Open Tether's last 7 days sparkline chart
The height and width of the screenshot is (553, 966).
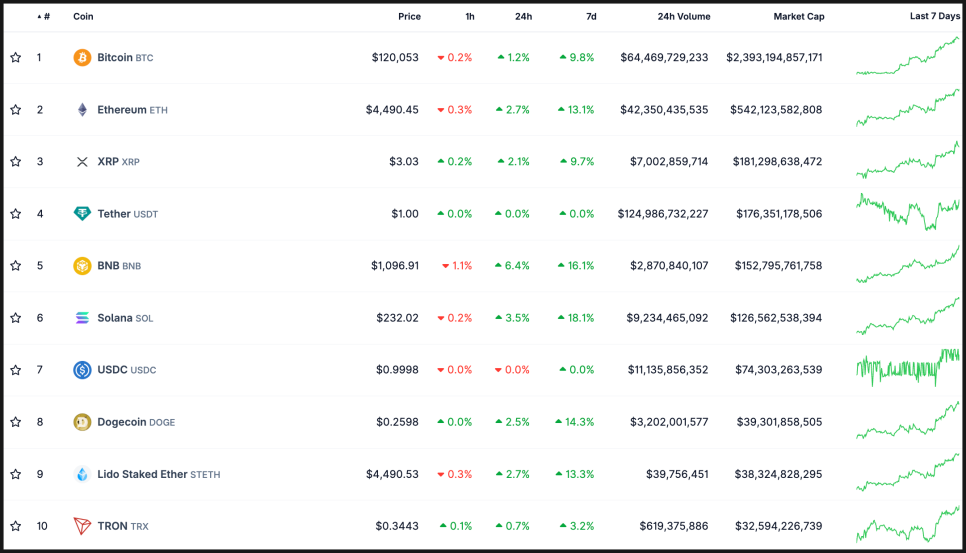[907, 214]
